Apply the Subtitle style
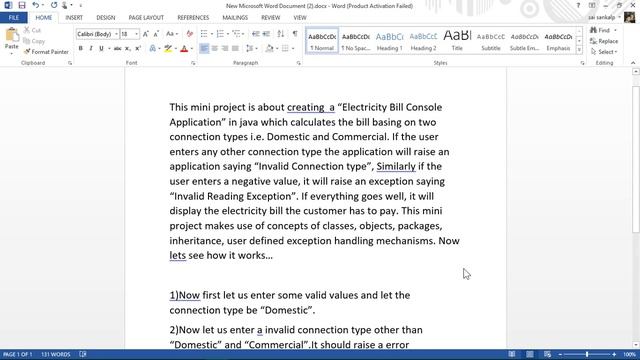This screenshot has height=360, width=640. point(491,41)
